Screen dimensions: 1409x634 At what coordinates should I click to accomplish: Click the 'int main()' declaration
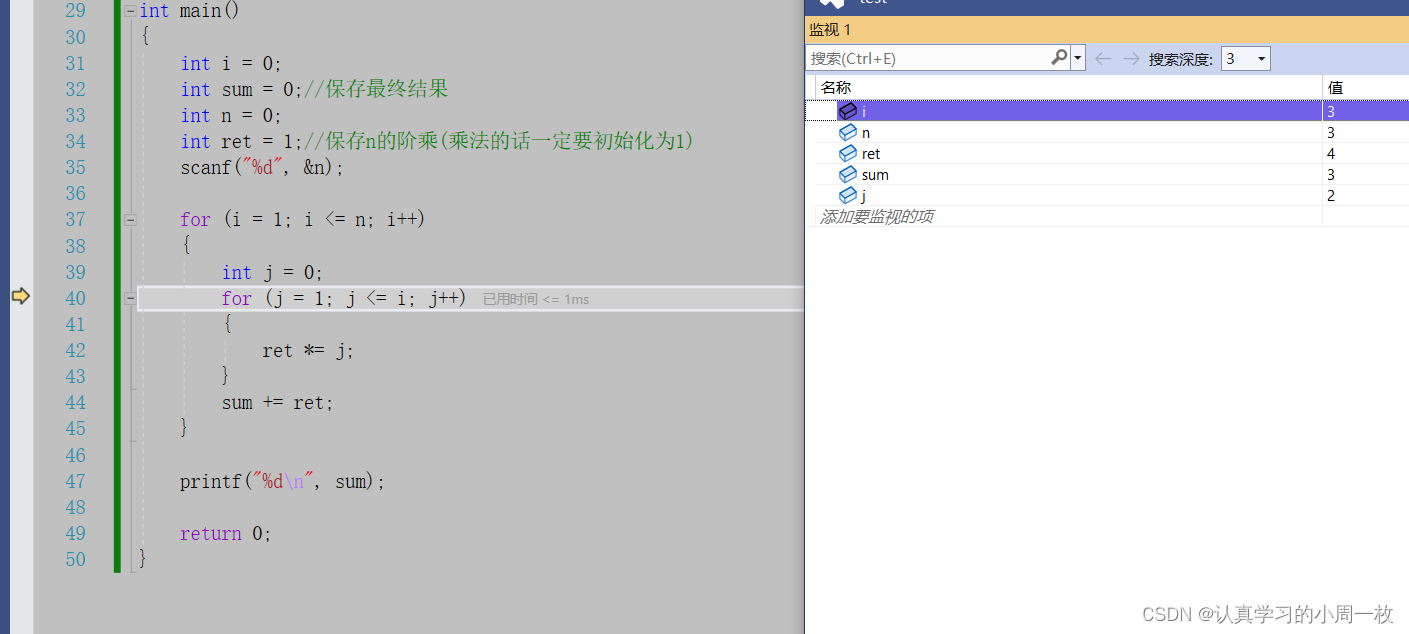coord(189,11)
